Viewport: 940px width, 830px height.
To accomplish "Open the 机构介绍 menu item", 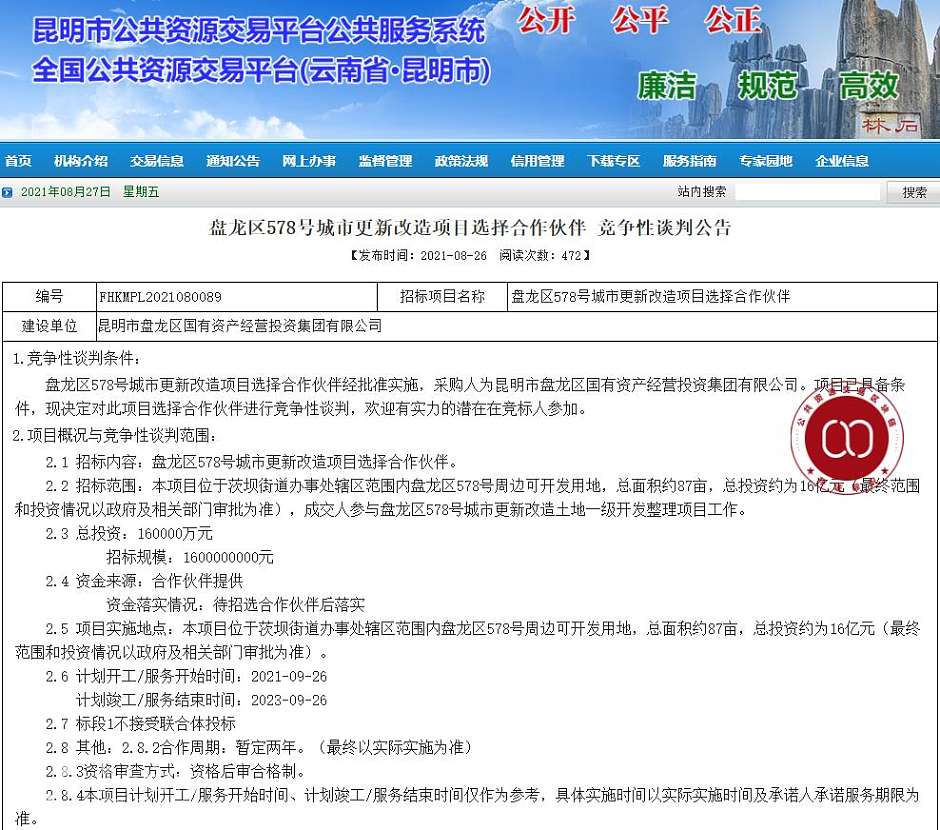I will (81, 161).
